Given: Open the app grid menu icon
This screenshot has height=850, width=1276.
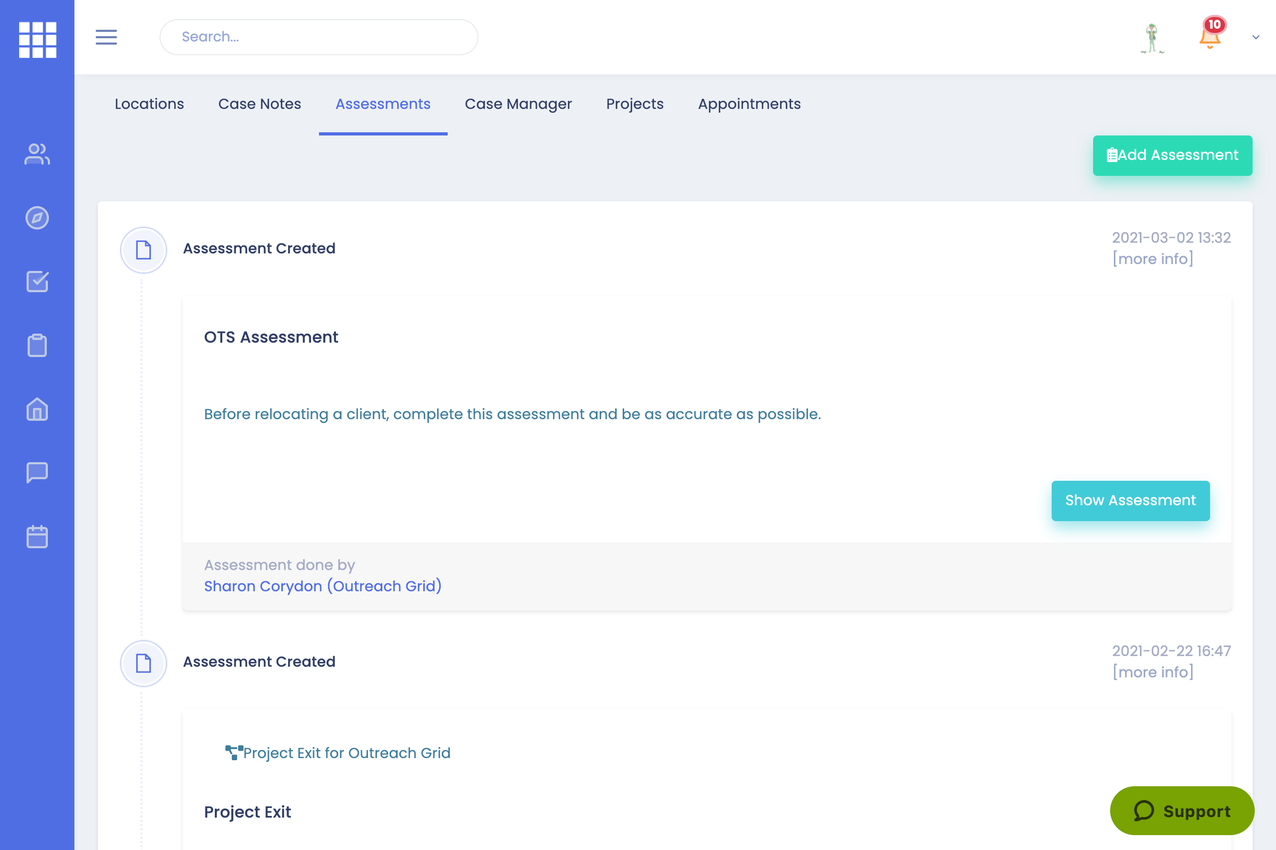Looking at the screenshot, I should tap(37, 40).
